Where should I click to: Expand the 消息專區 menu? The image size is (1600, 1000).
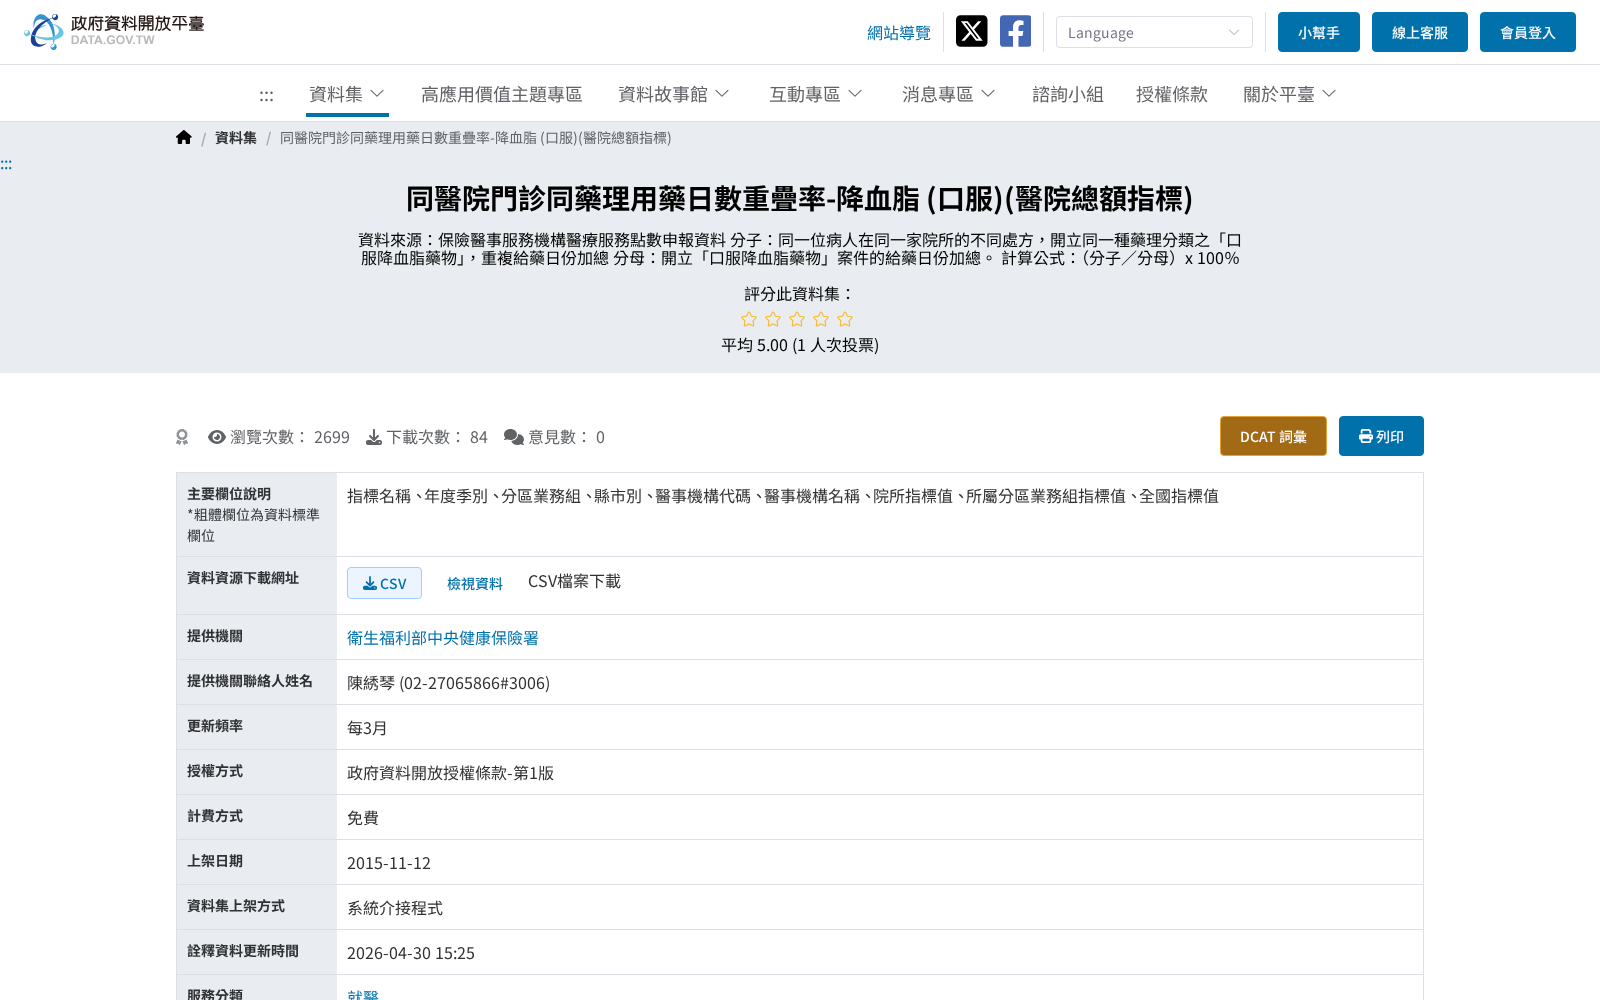[948, 94]
